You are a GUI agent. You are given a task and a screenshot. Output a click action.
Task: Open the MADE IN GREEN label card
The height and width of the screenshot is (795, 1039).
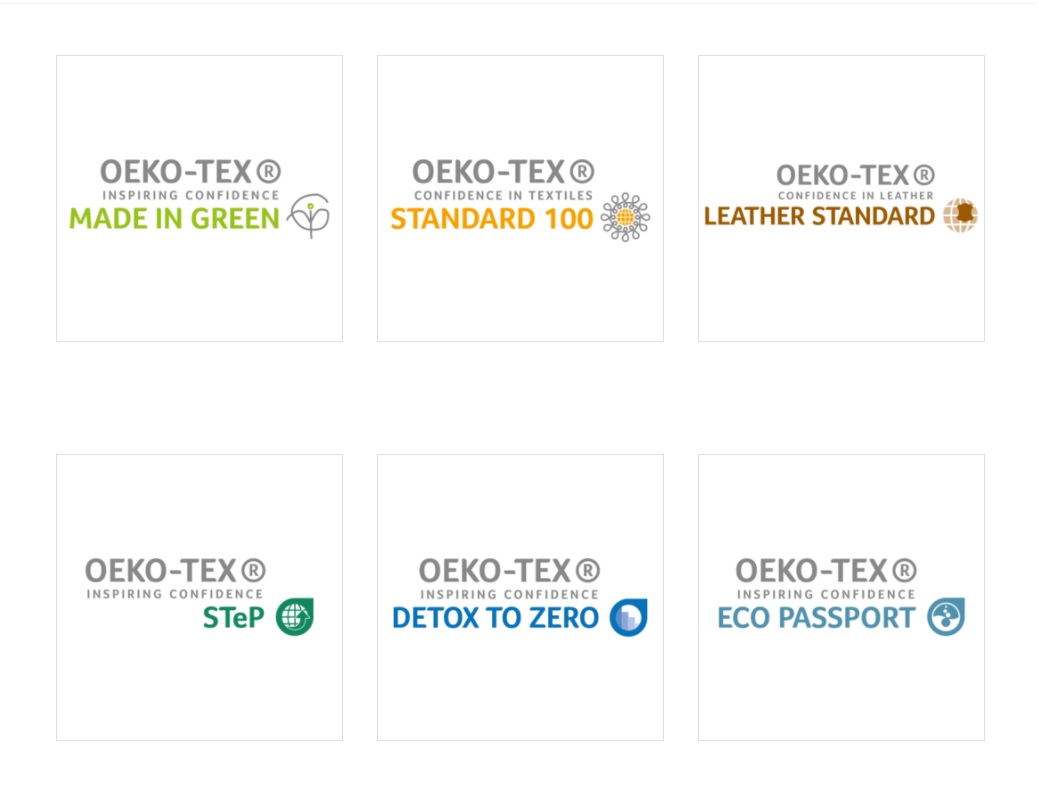[x=199, y=199]
